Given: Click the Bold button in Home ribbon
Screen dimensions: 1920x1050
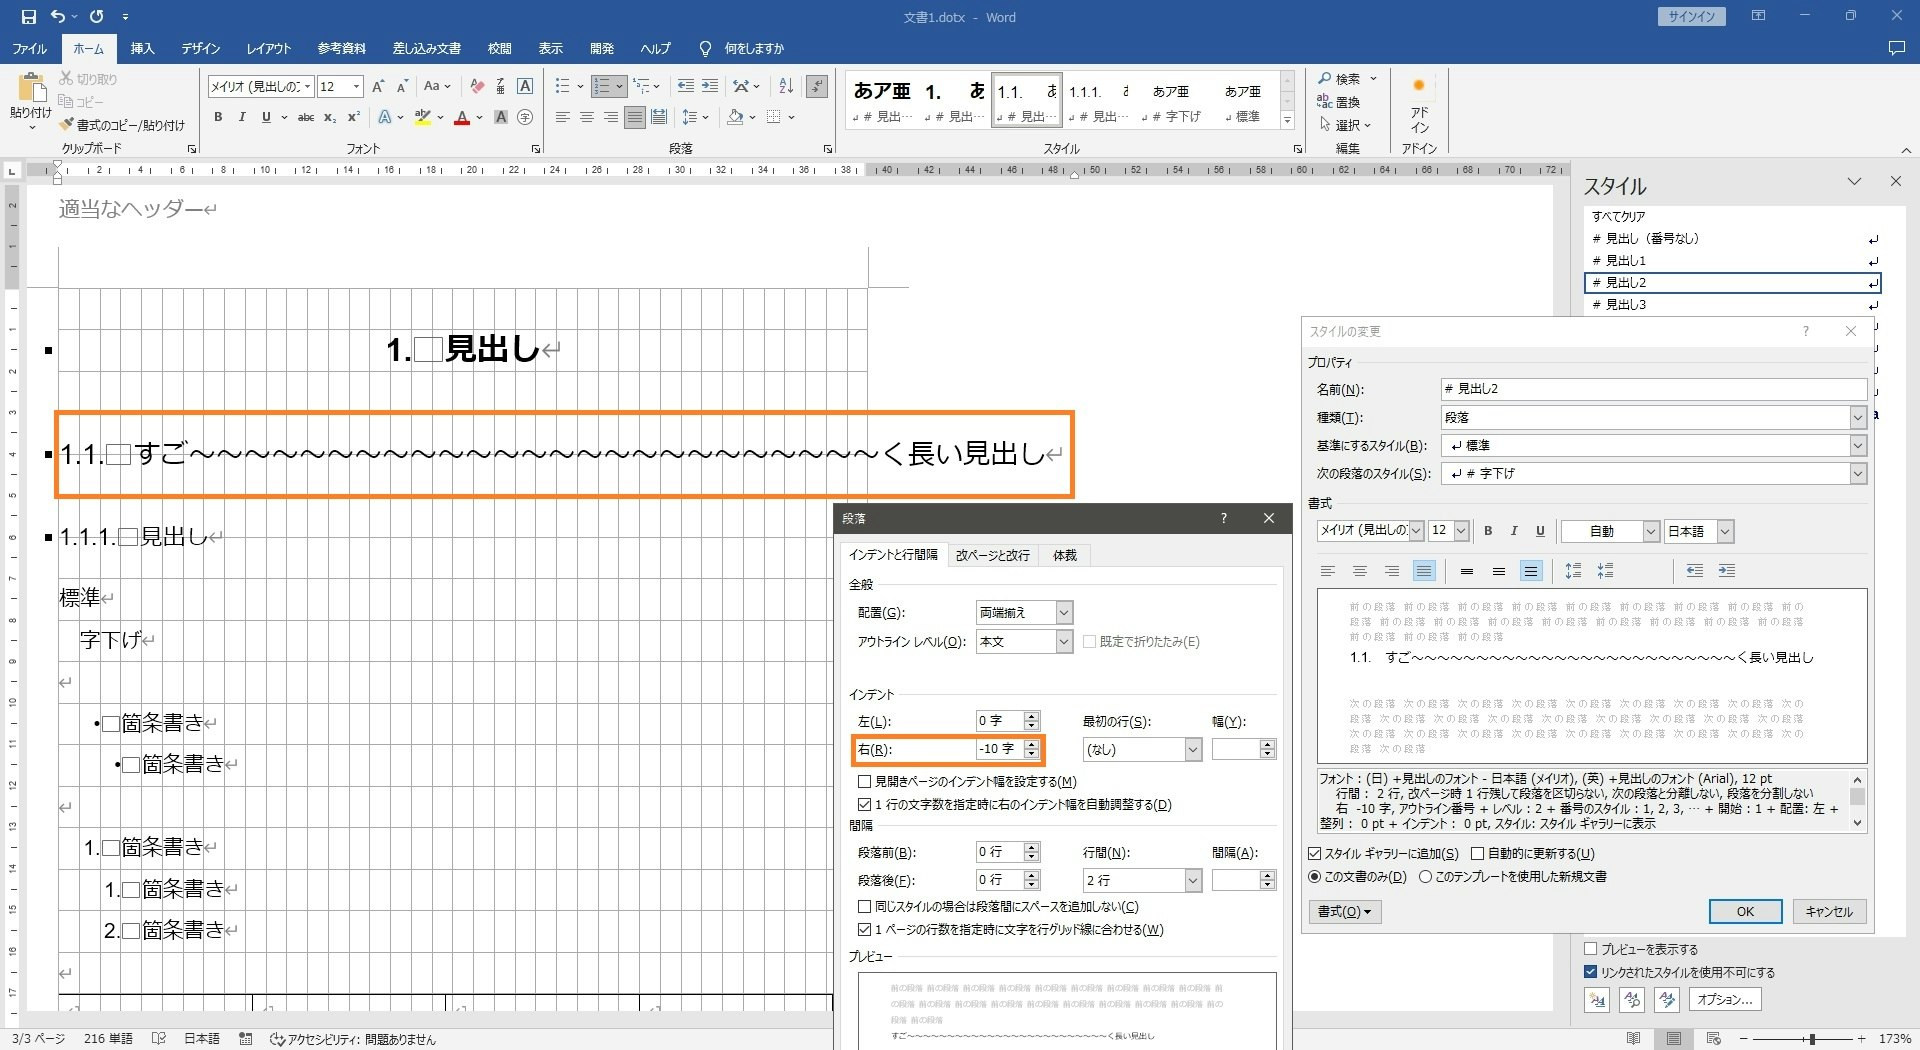Looking at the screenshot, I should coord(218,117).
